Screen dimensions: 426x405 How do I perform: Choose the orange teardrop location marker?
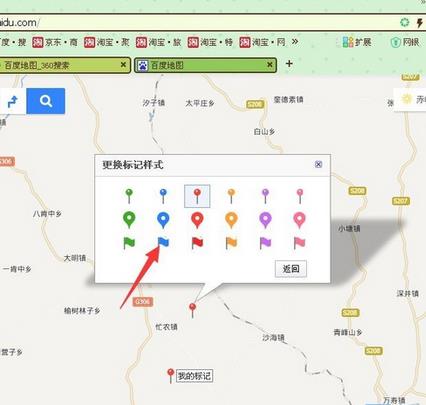point(231,220)
